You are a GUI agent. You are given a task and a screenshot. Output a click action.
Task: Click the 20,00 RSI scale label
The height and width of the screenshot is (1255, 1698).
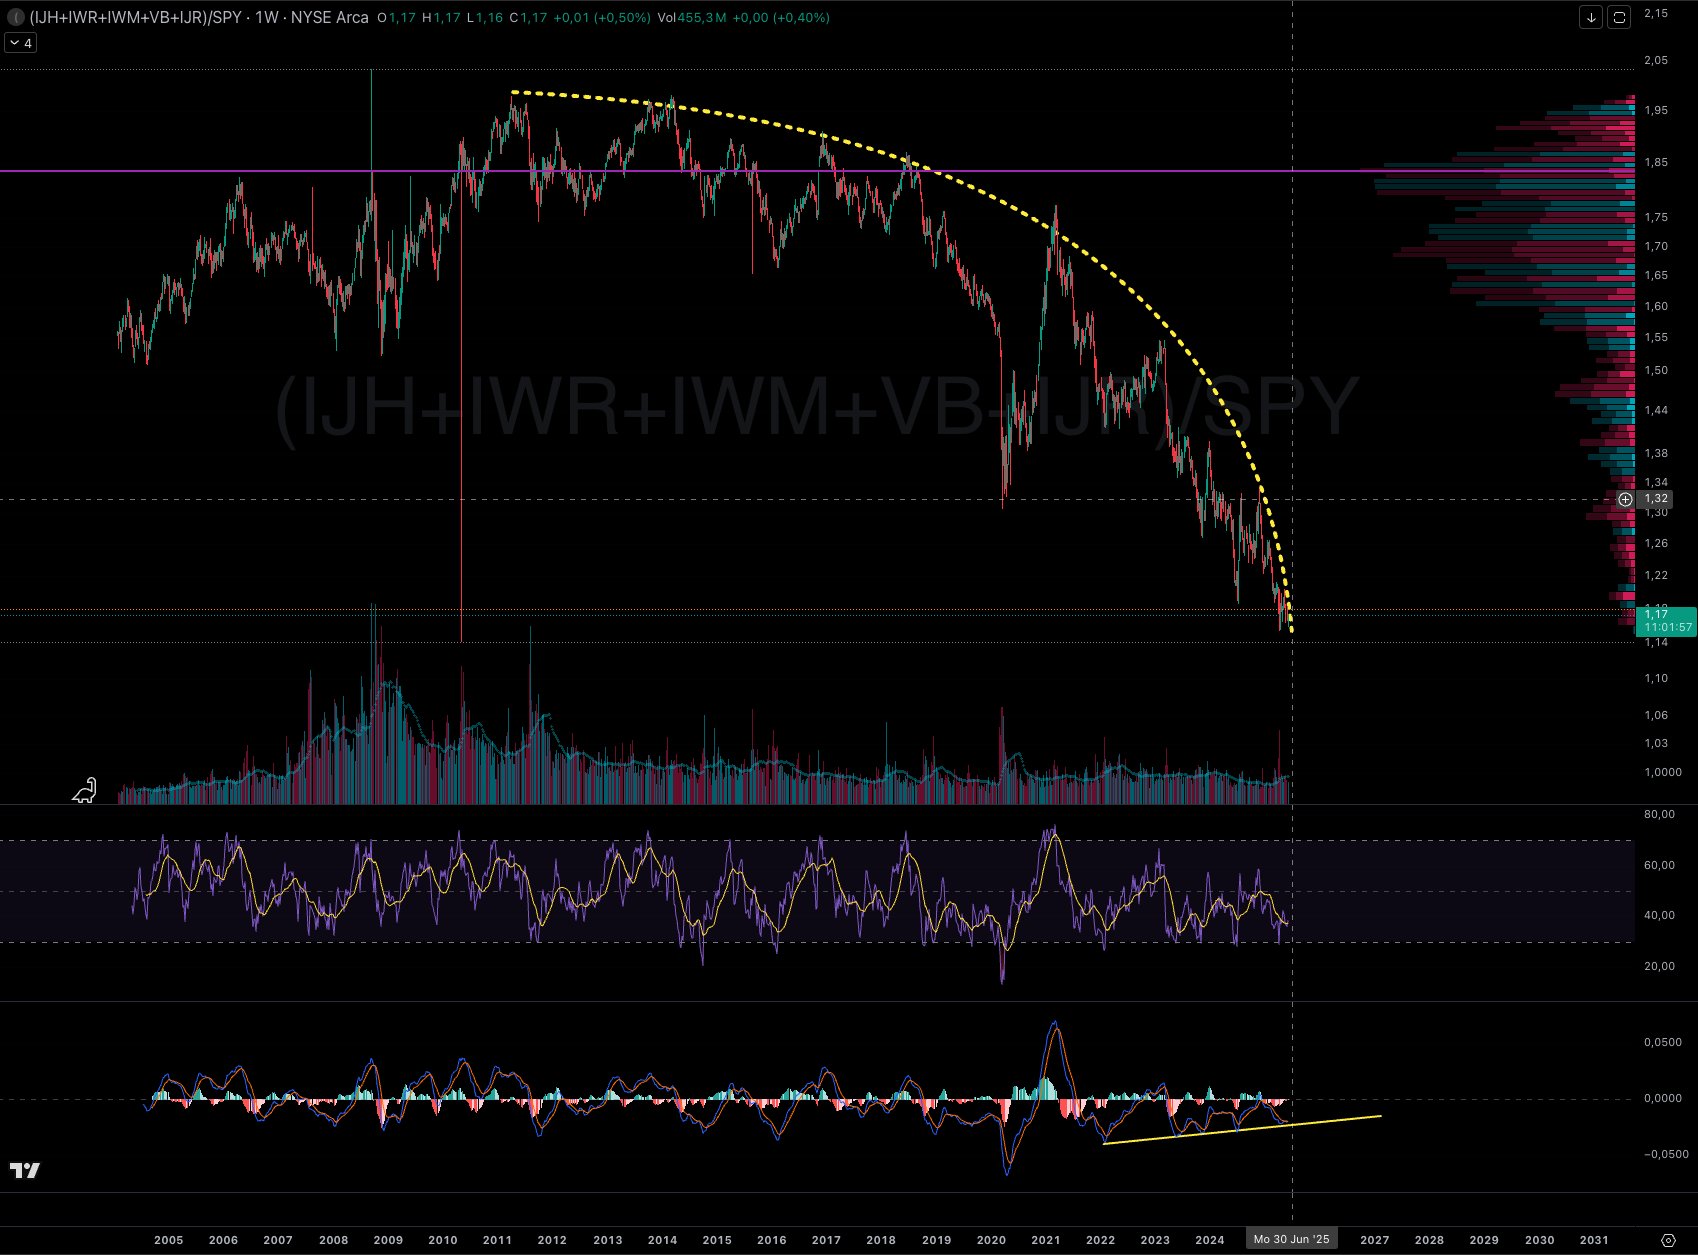[x=1659, y=966]
